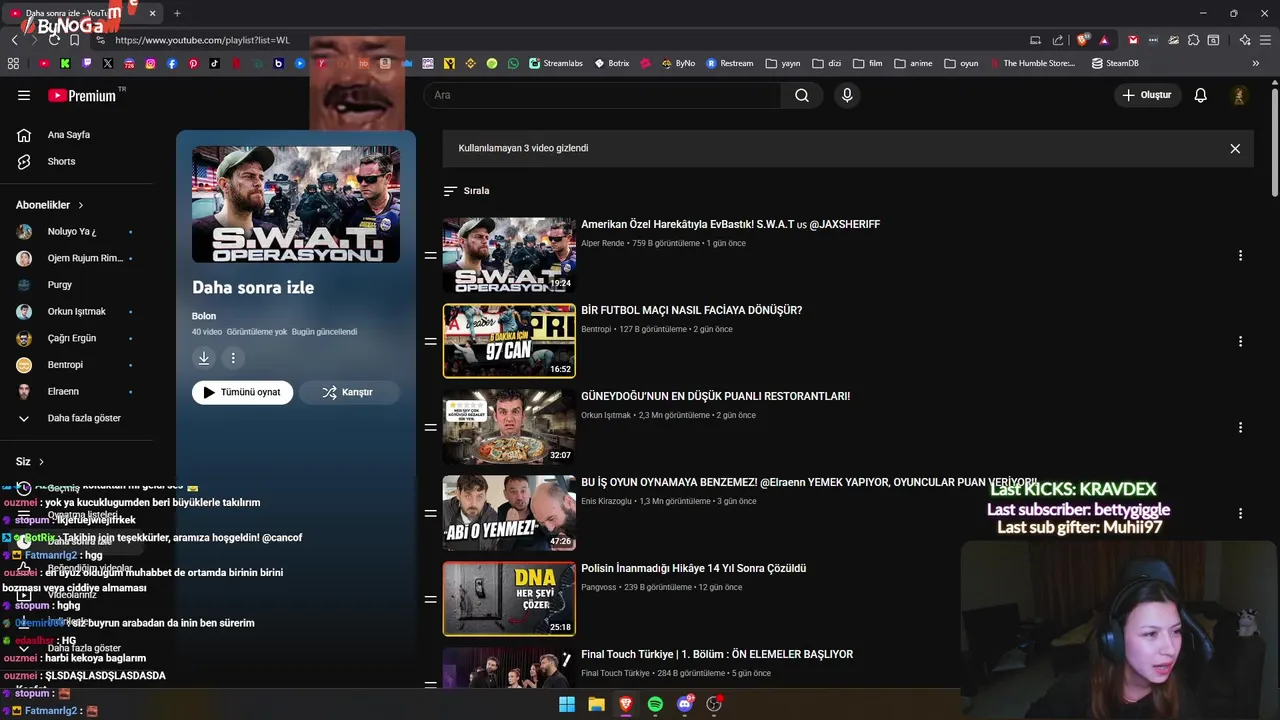1280x720 pixels.
Task: Close the 'Daha sonra izle' browser tab
Action: [x=153, y=13]
